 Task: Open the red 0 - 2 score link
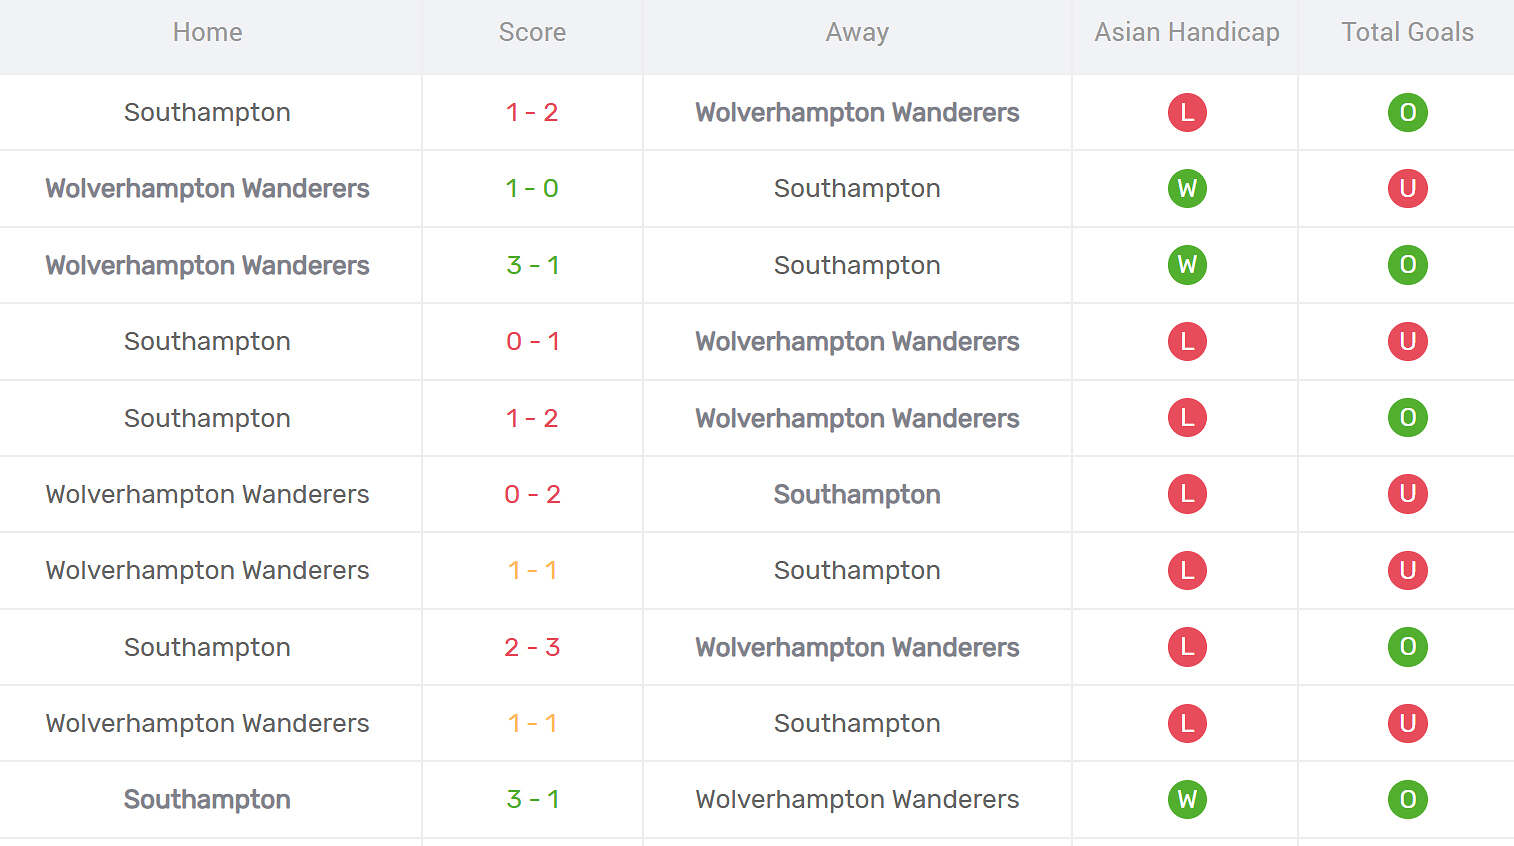(532, 494)
